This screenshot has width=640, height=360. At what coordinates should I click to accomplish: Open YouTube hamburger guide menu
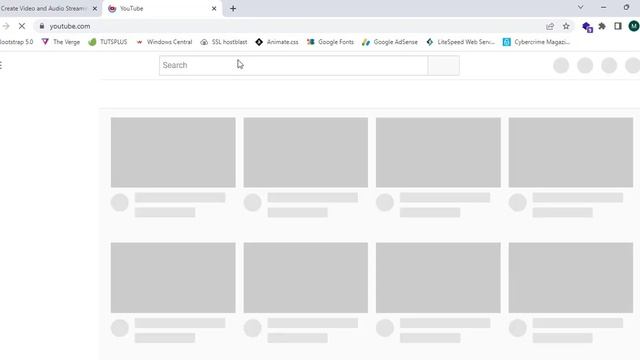1,65
